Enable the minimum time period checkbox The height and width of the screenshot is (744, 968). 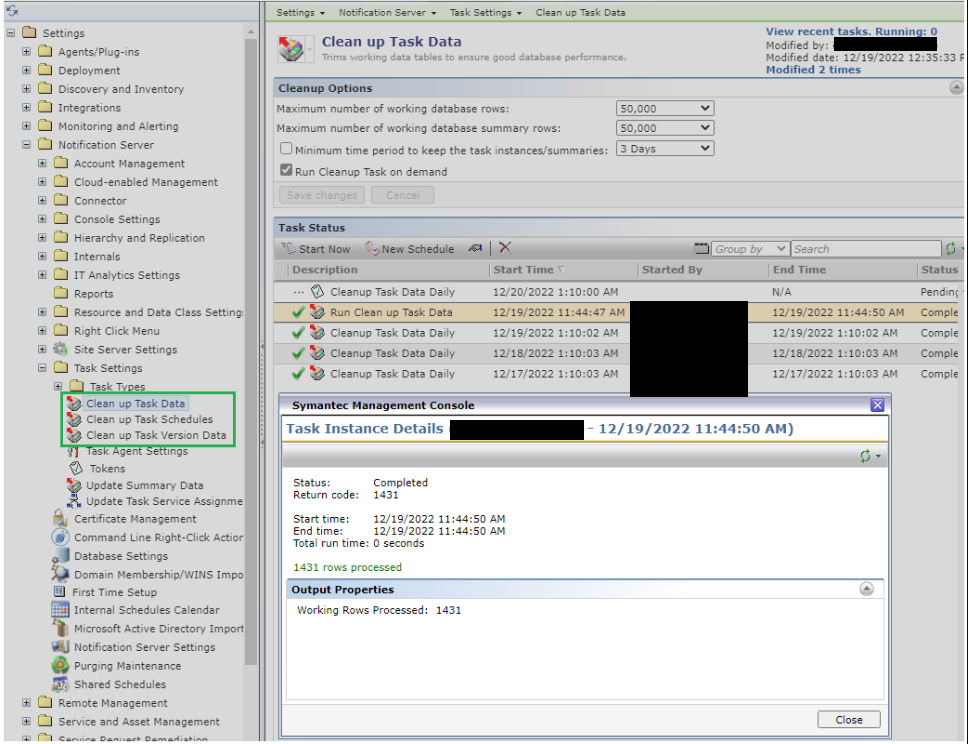pos(286,149)
